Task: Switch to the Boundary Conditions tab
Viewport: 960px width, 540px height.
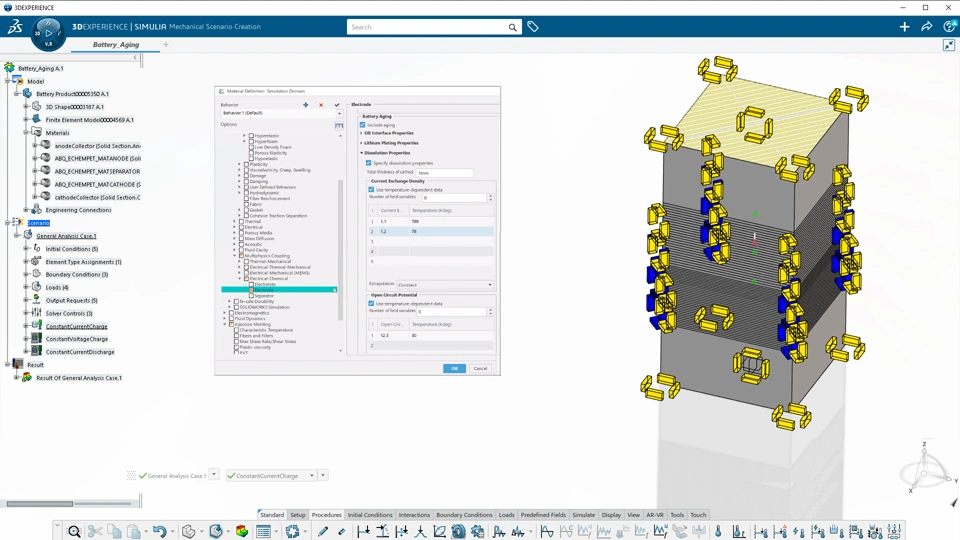Action: point(464,515)
